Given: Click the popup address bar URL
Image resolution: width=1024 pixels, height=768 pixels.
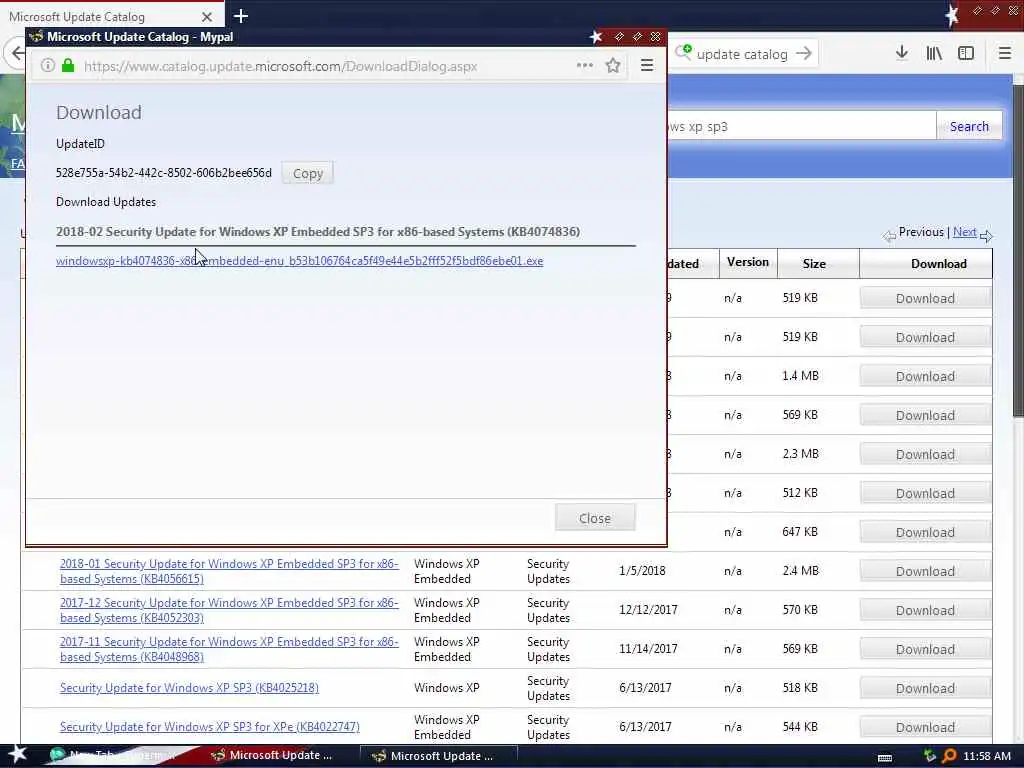Looking at the screenshot, I should click(x=281, y=66).
